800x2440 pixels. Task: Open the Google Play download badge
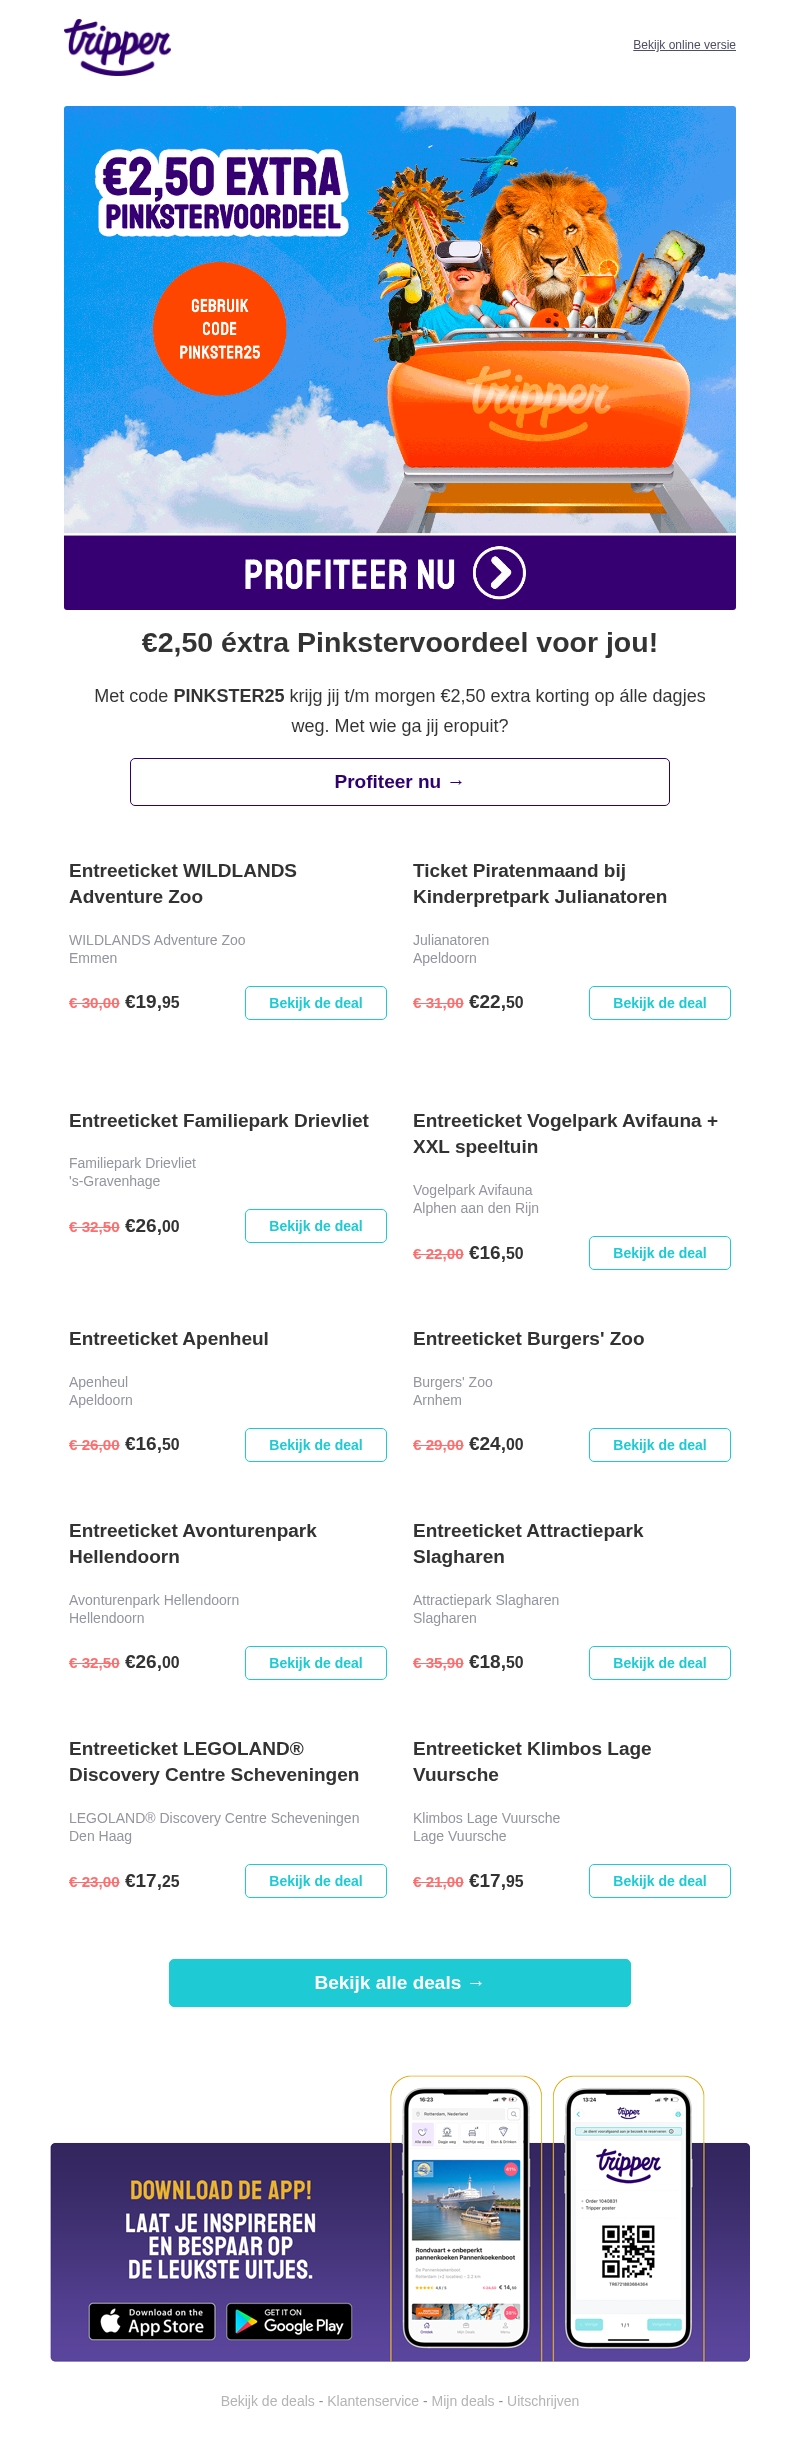[289, 2321]
